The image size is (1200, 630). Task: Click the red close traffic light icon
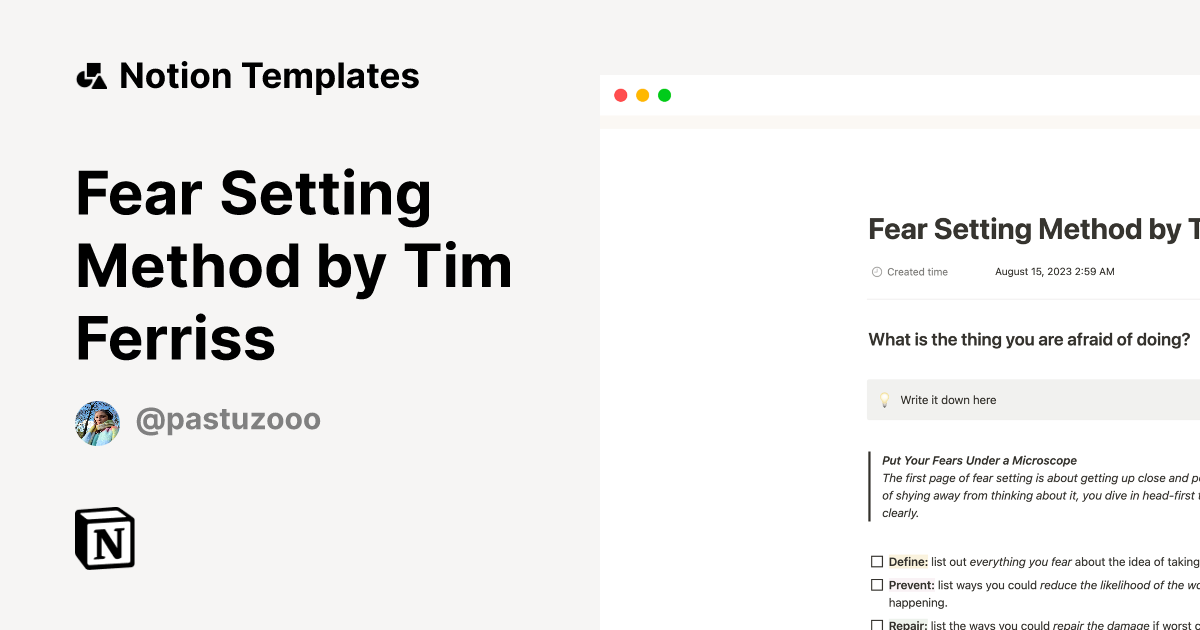620,94
